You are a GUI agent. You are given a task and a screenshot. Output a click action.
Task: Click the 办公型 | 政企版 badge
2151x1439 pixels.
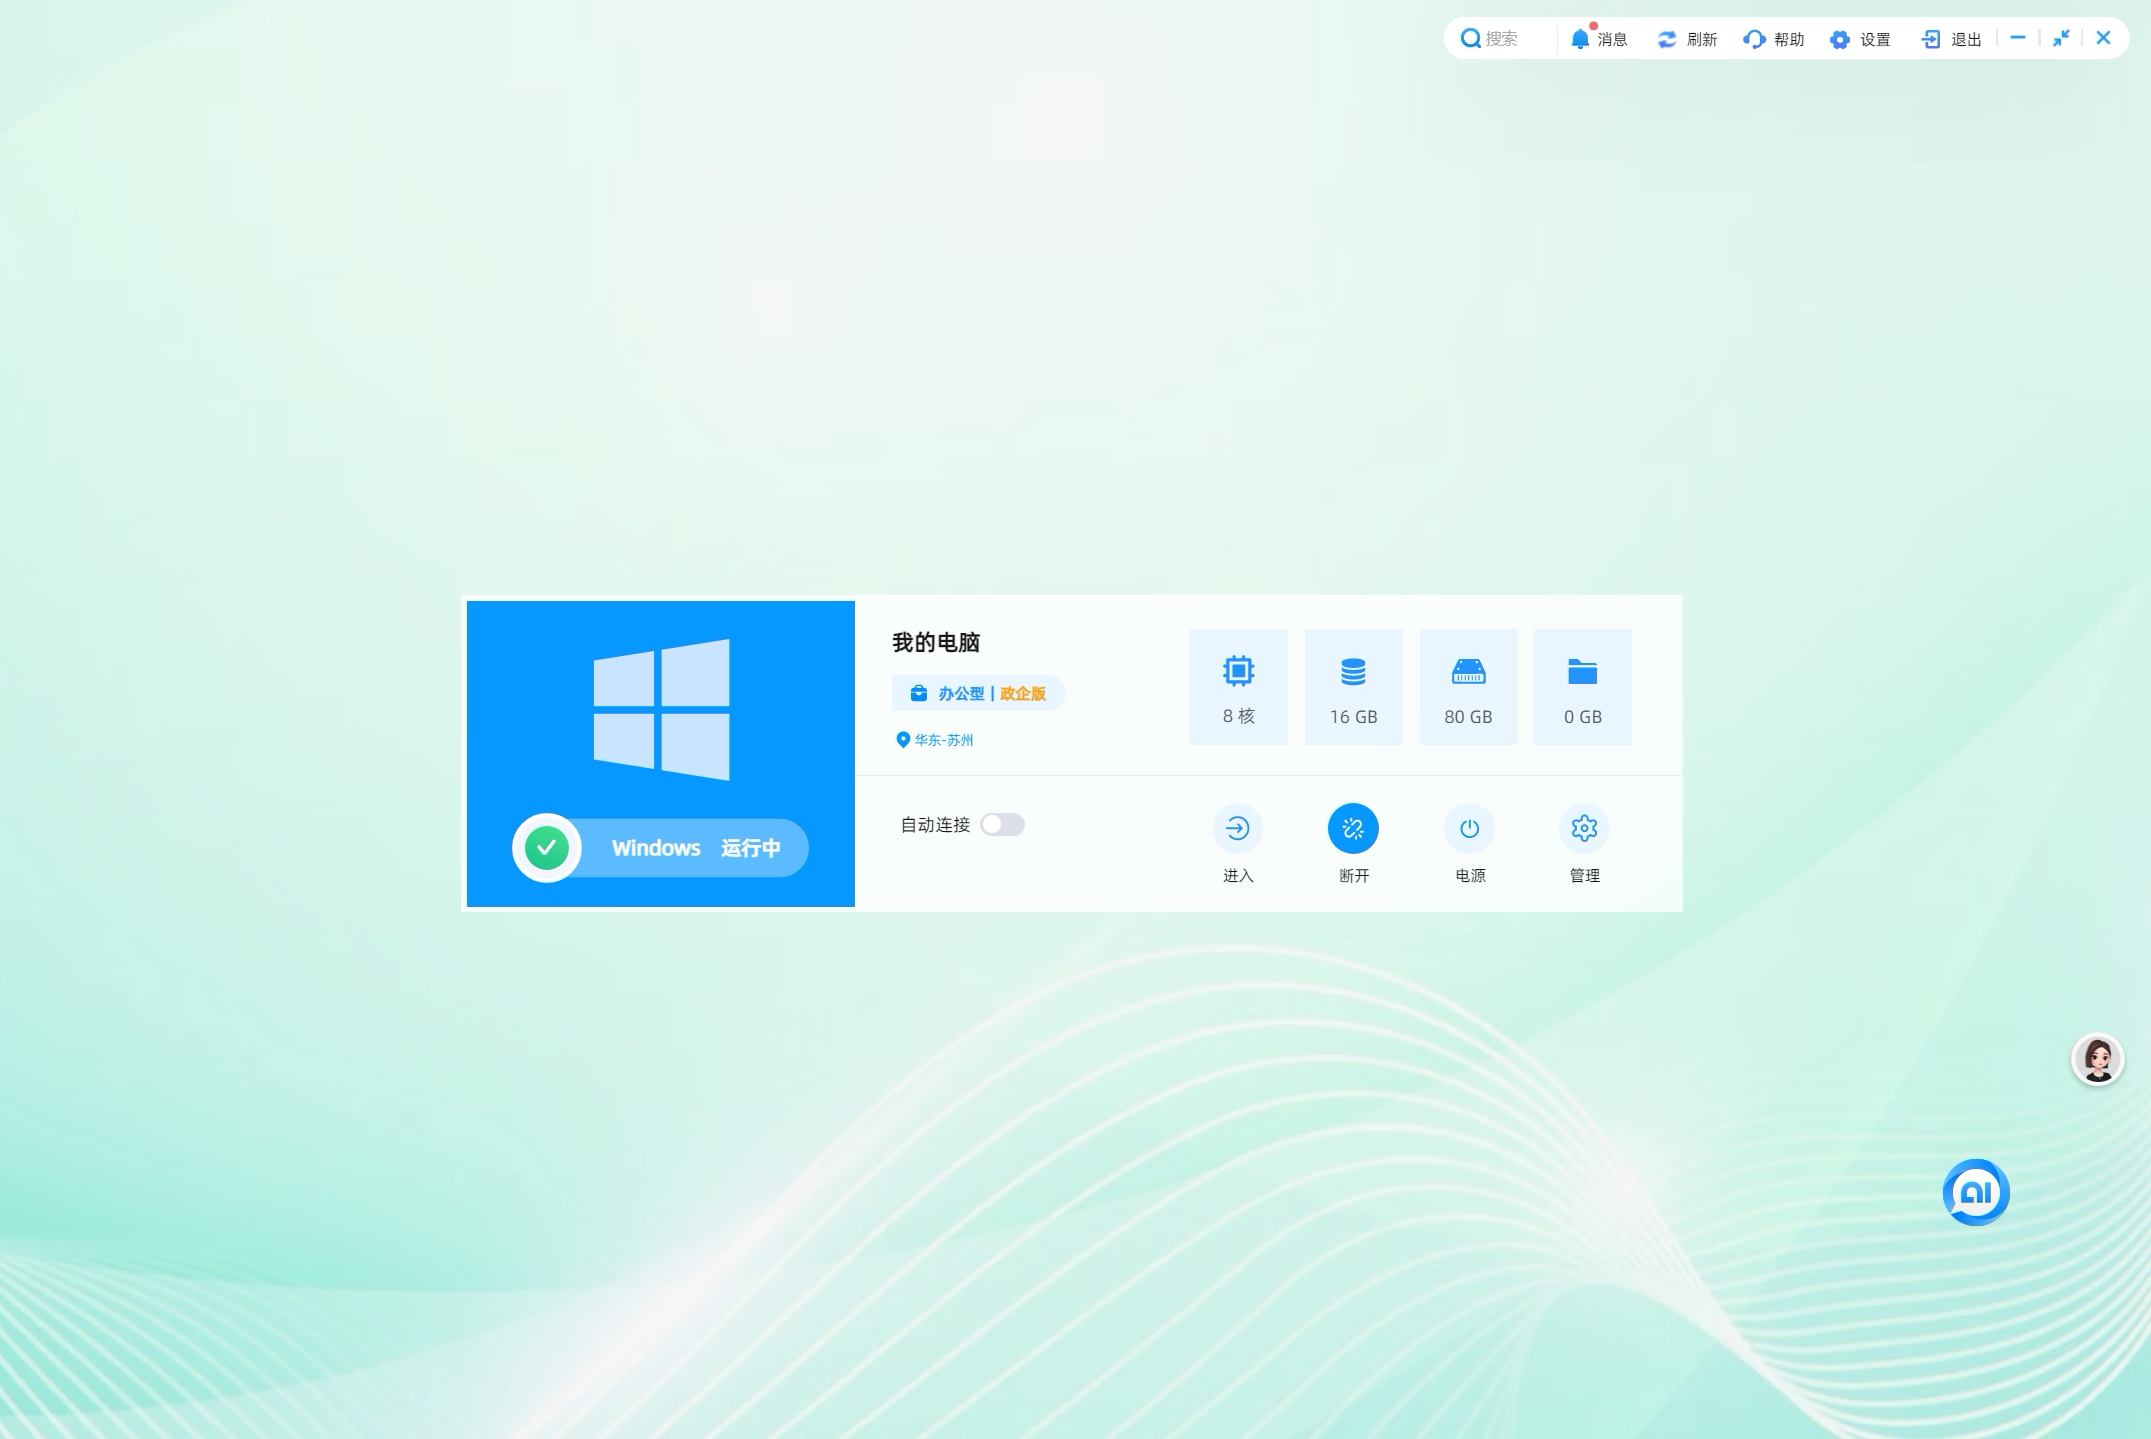point(978,693)
